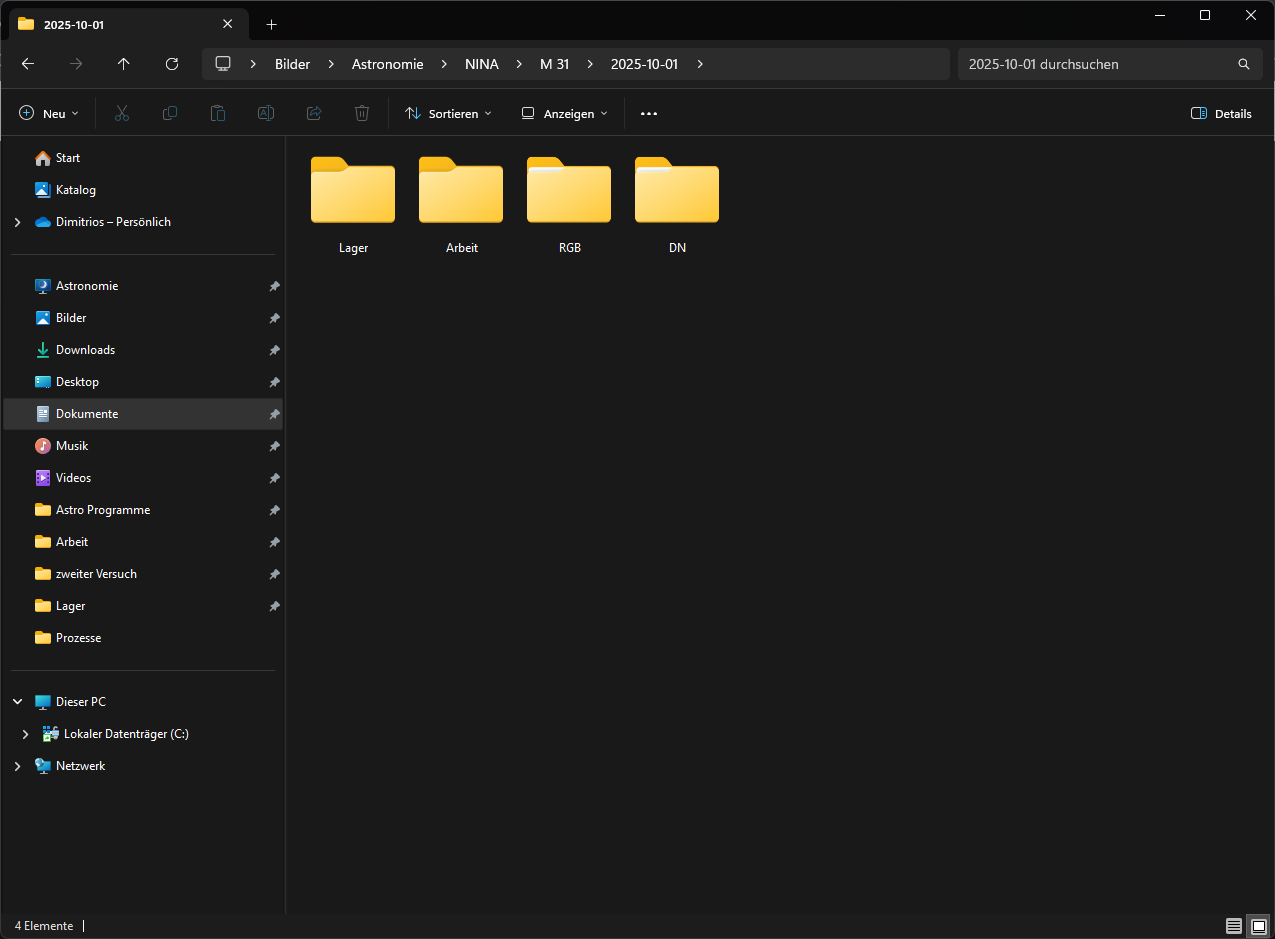Open the Anzeigen view dropdown
Image resolution: width=1275 pixels, height=939 pixels.
(x=564, y=114)
